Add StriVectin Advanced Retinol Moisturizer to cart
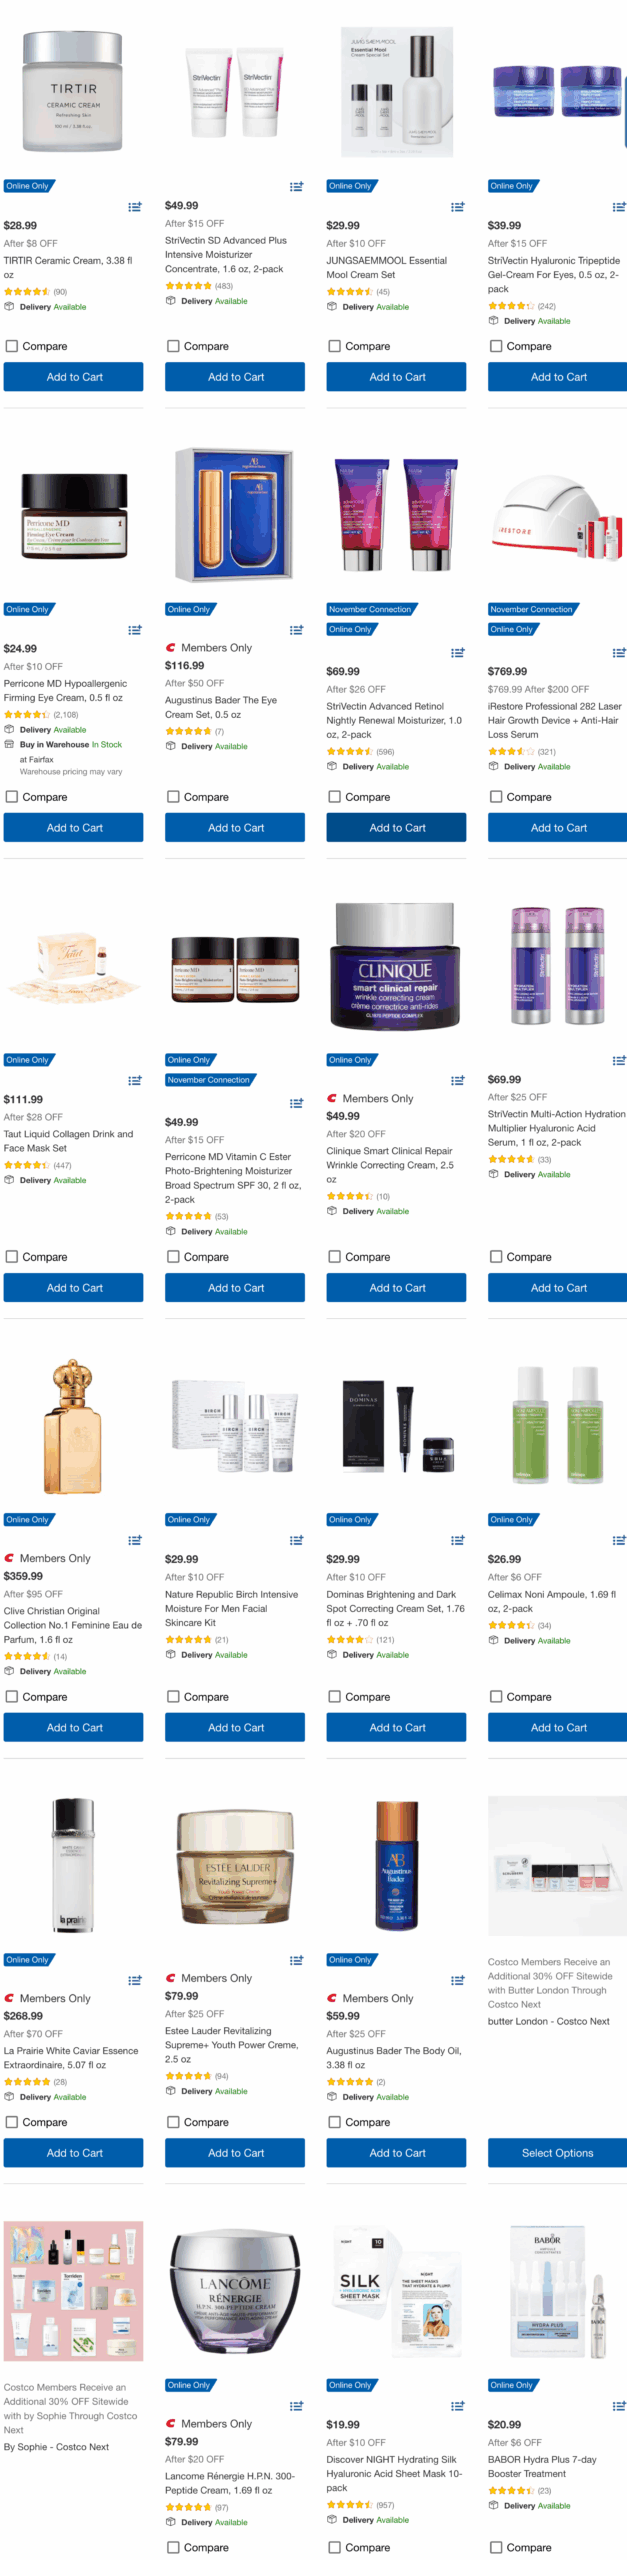Screen dimensions: 627x2560 [396, 827]
